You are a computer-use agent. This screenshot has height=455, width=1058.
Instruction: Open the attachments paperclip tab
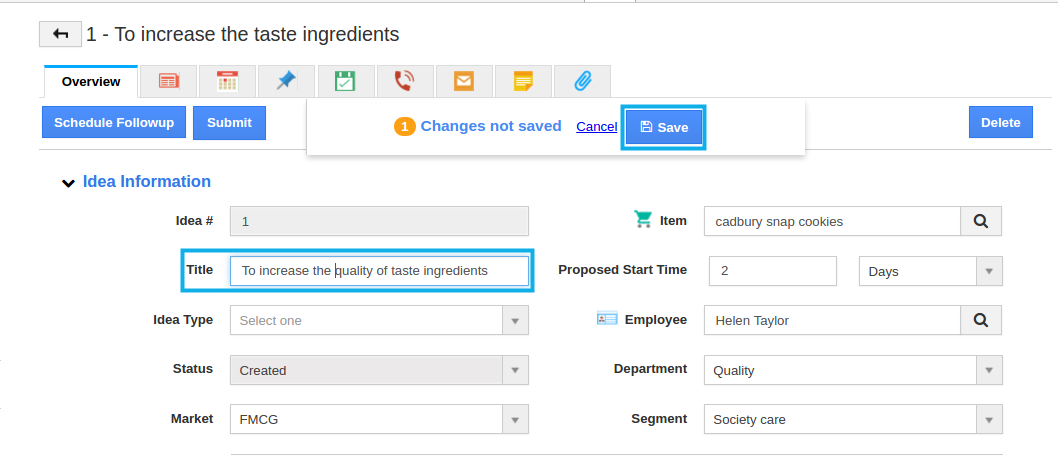(x=582, y=82)
